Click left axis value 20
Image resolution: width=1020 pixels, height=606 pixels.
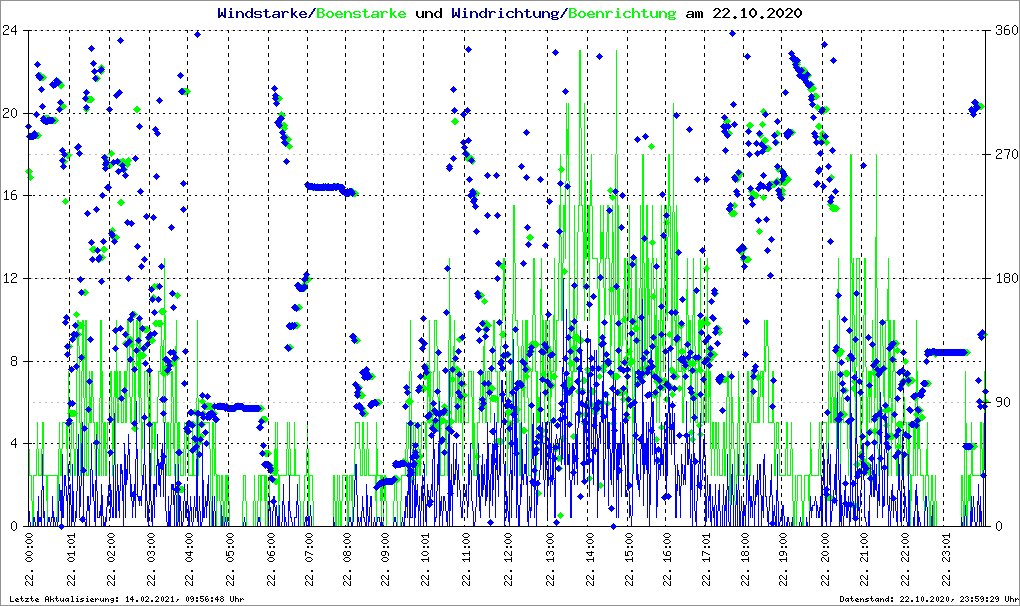click(9, 113)
